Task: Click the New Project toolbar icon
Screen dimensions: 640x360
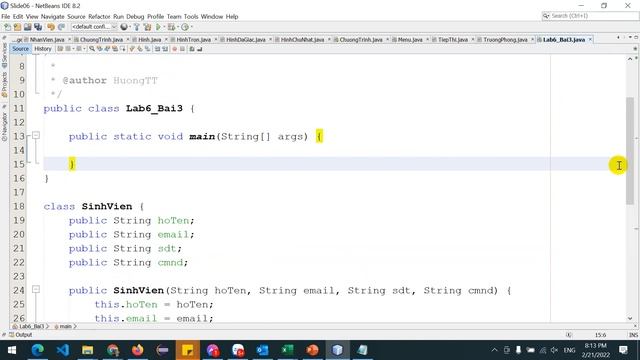Action: tap(17, 27)
